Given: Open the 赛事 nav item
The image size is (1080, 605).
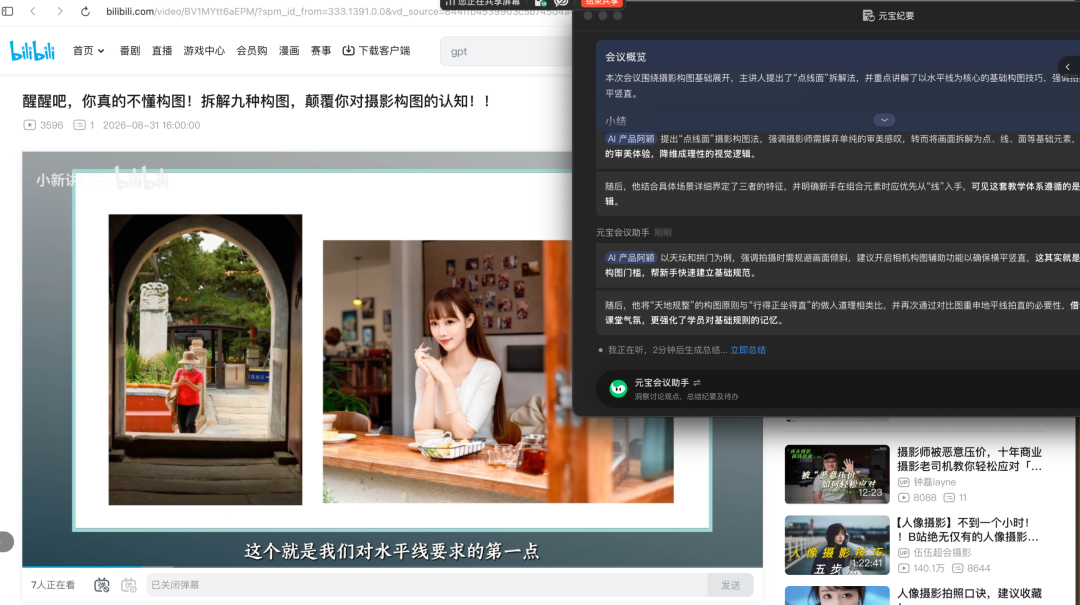Looking at the screenshot, I should click(x=320, y=51).
